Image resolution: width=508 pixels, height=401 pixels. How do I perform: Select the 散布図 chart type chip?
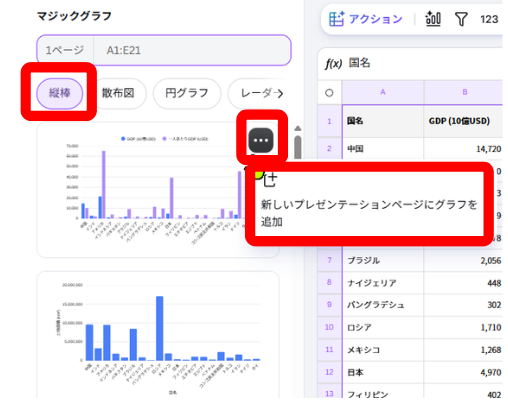[x=118, y=93]
